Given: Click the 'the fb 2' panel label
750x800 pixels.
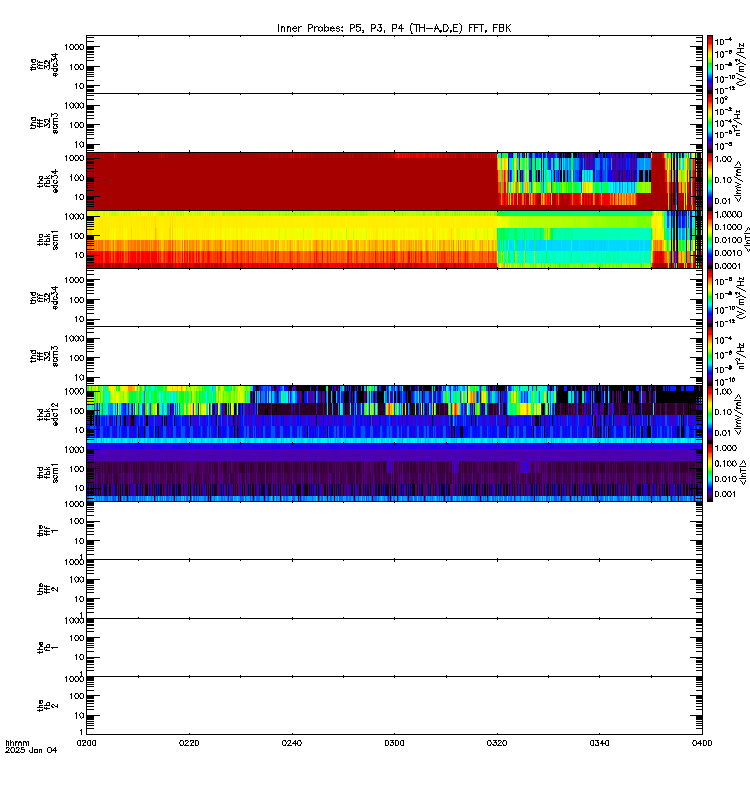Looking at the screenshot, I should (47, 706).
